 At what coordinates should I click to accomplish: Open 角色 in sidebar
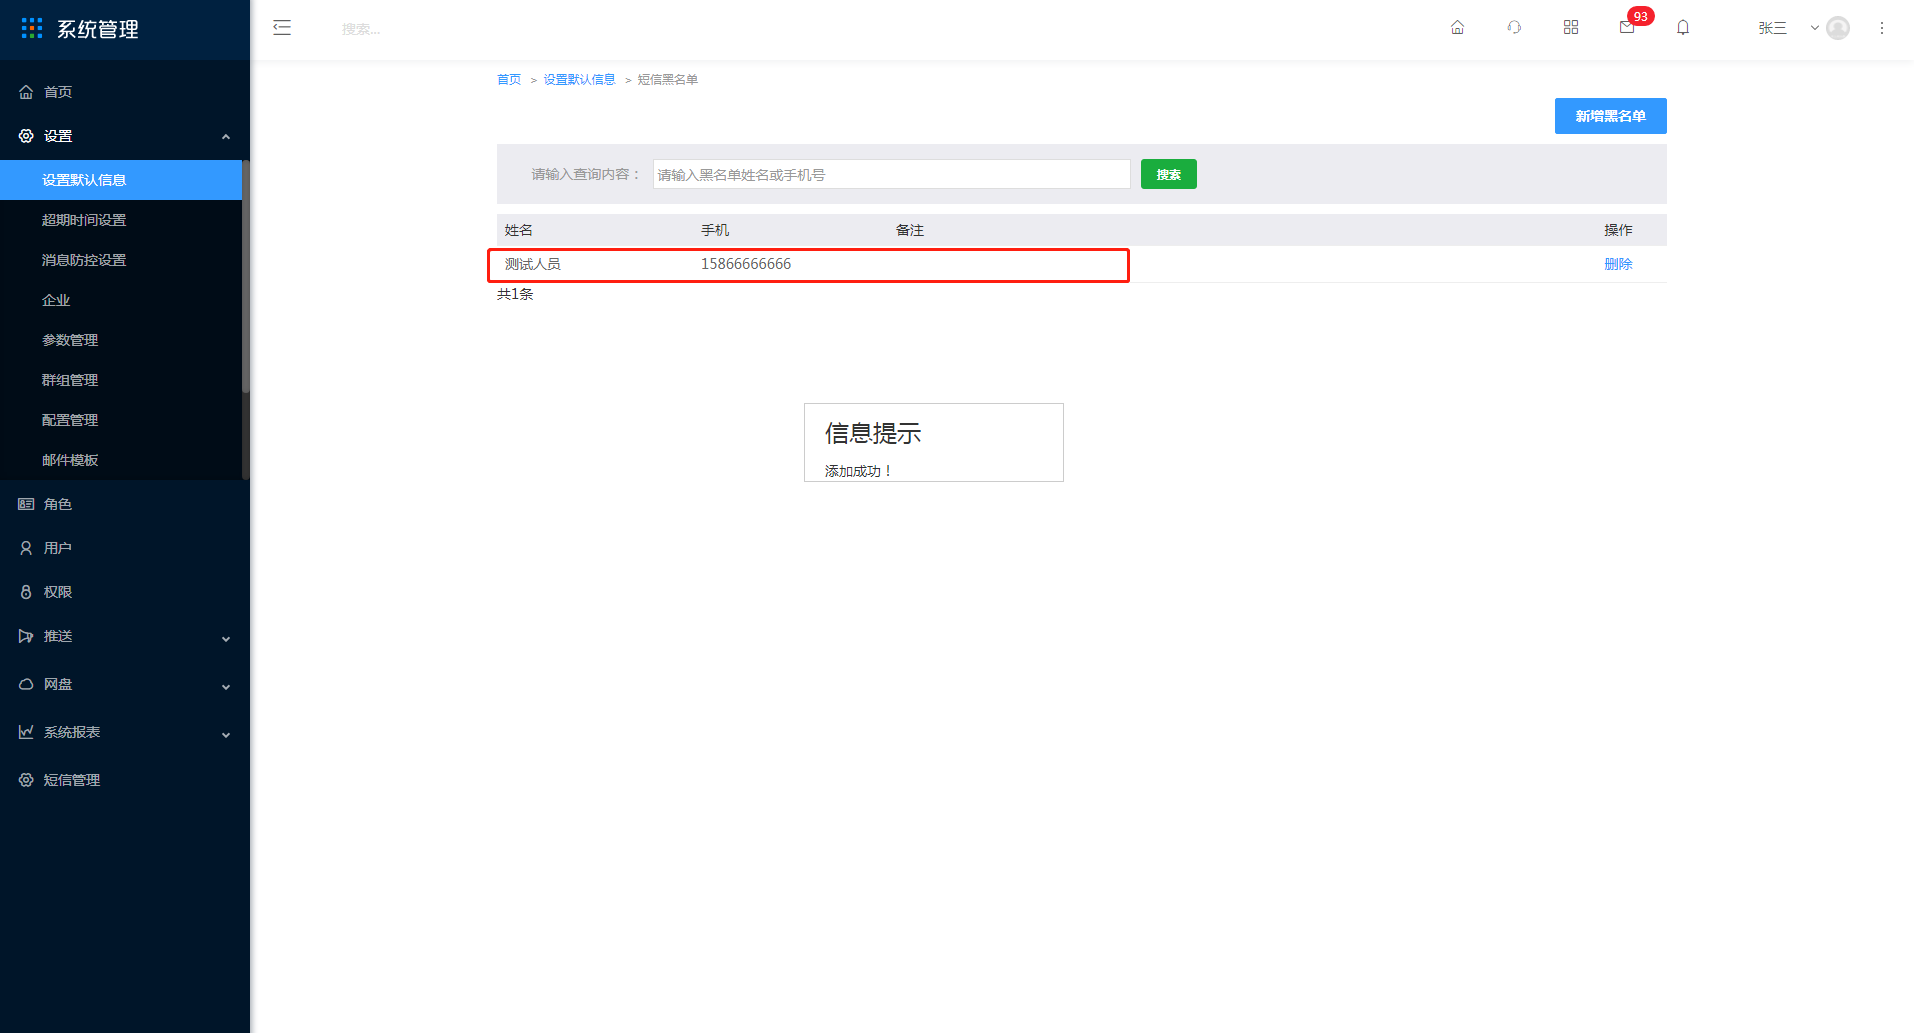(125, 504)
